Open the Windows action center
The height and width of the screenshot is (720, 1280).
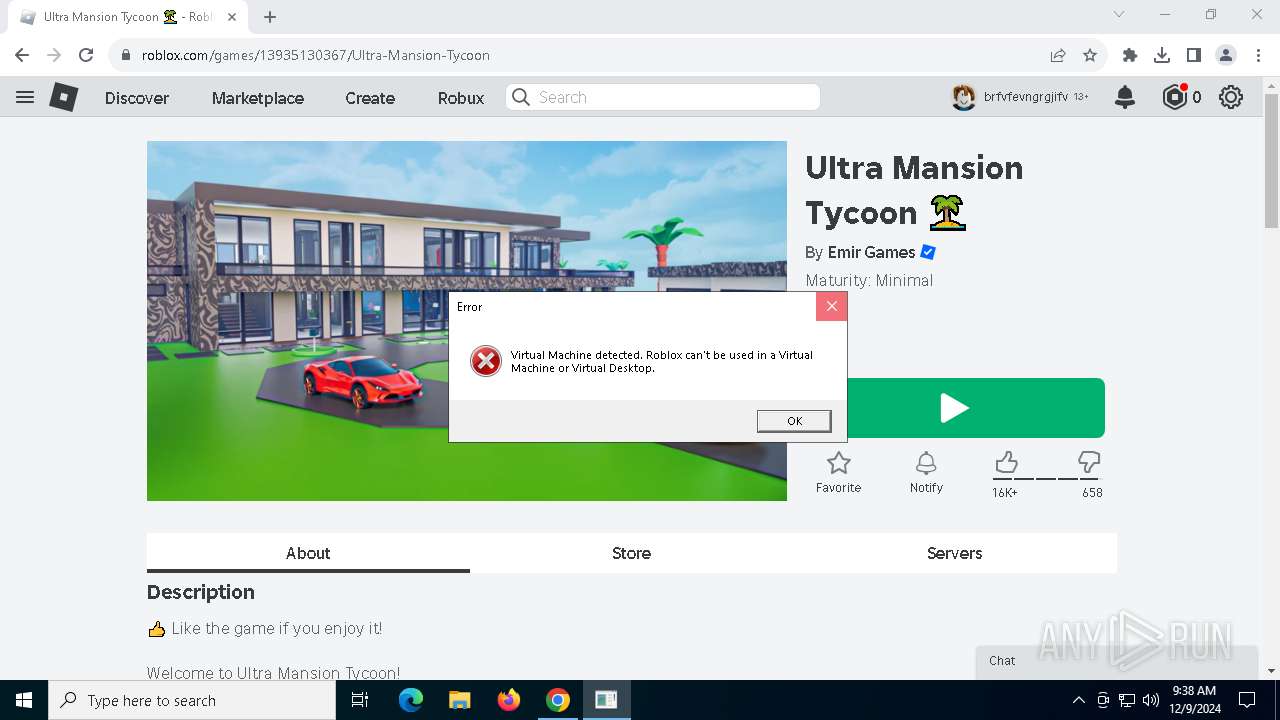pyautogui.click(x=1247, y=700)
